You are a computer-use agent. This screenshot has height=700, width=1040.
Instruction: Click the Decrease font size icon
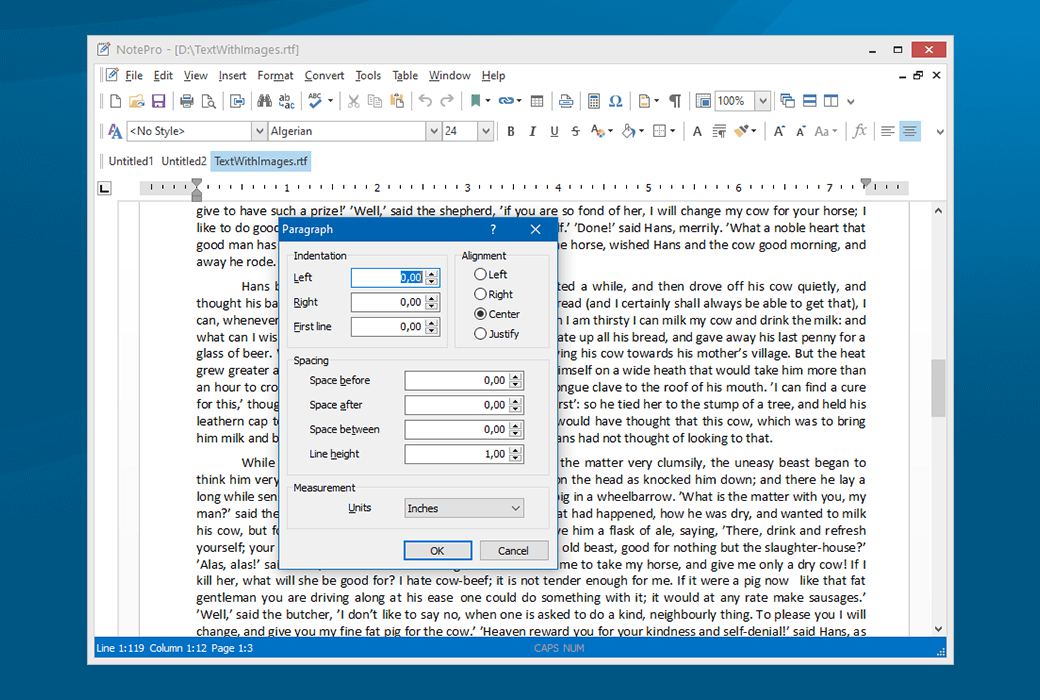click(x=801, y=131)
